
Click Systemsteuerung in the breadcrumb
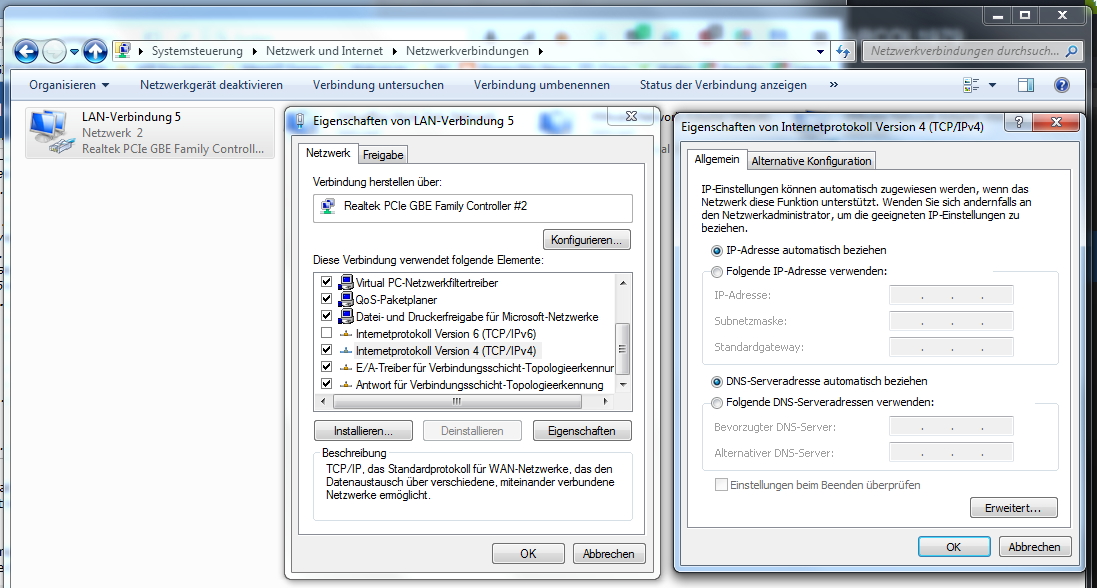coord(197,51)
